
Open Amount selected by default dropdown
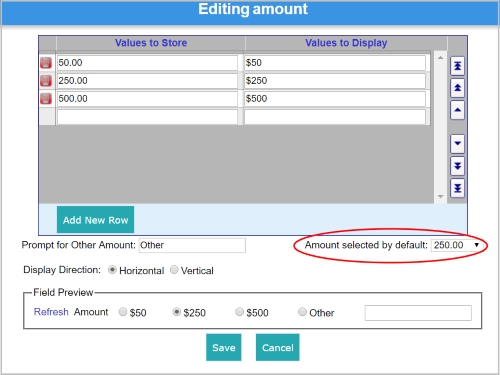tap(456, 245)
